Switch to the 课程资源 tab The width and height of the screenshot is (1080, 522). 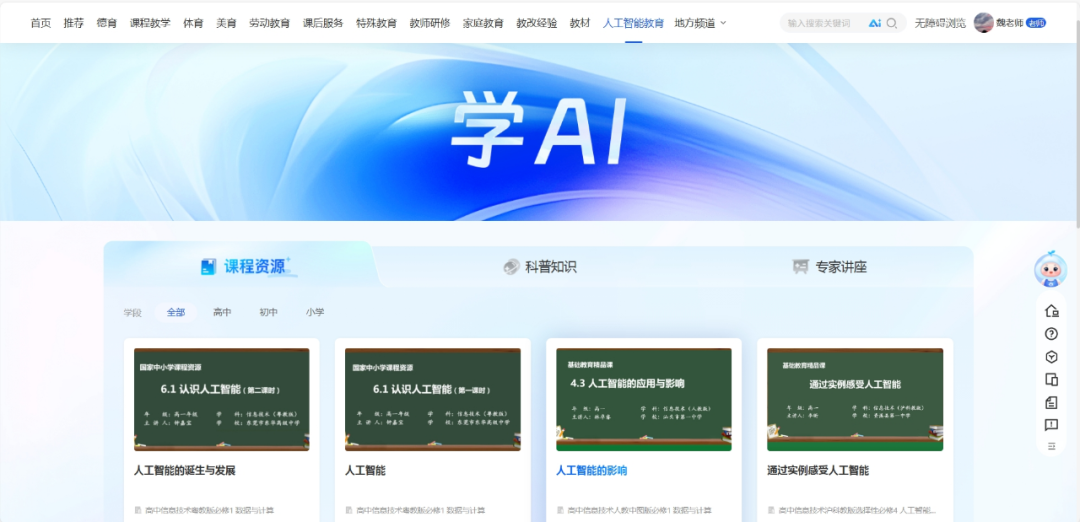246,267
